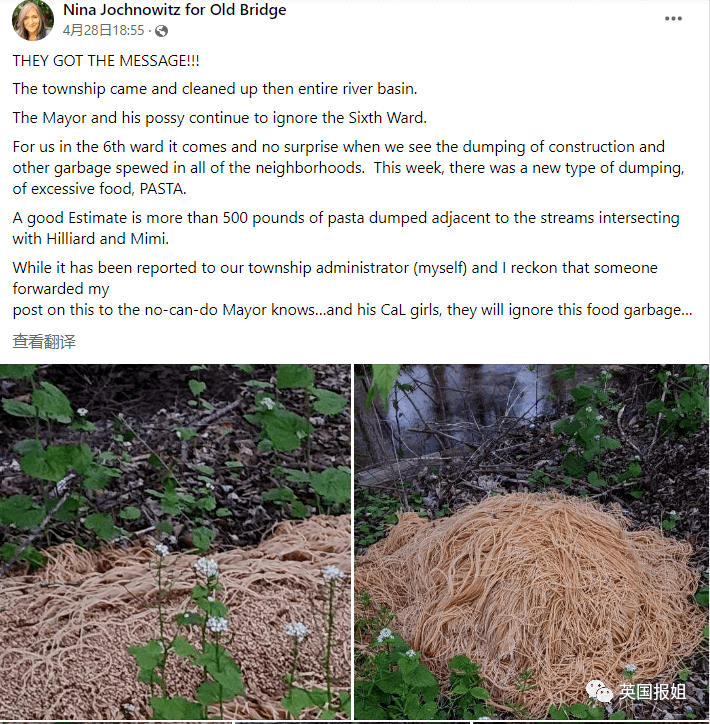The height and width of the screenshot is (724, 710).
Task: Click the 查看翻译 translation link
Action: (x=44, y=342)
